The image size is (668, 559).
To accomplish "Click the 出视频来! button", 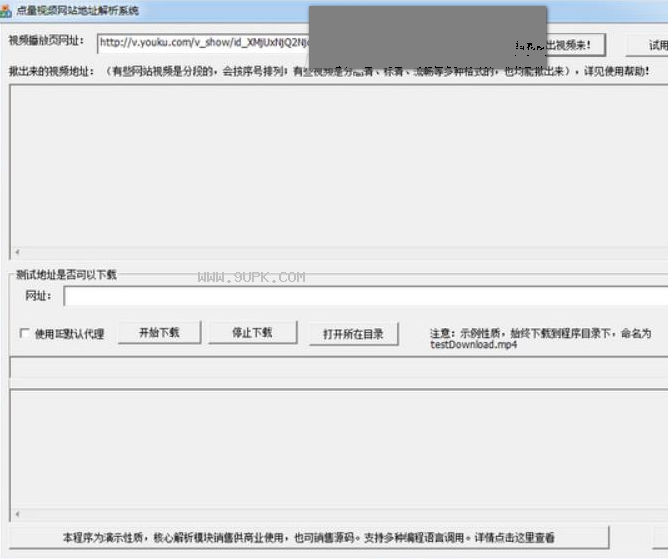I will (x=575, y=45).
